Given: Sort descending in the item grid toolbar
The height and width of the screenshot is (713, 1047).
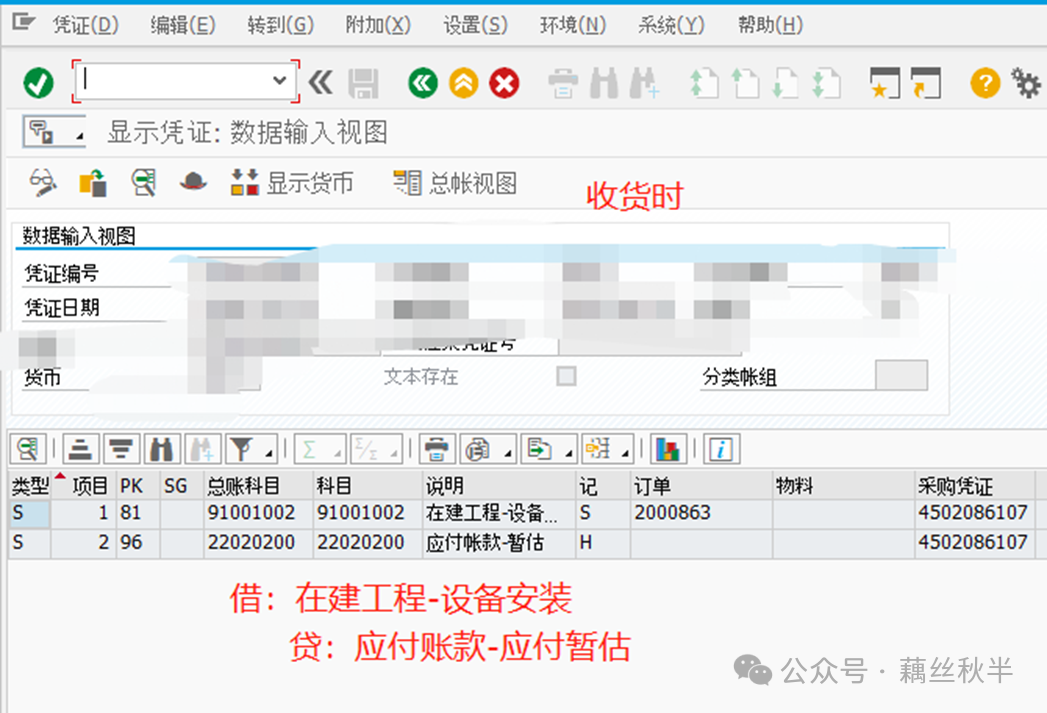Looking at the screenshot, I should [121, 449].
